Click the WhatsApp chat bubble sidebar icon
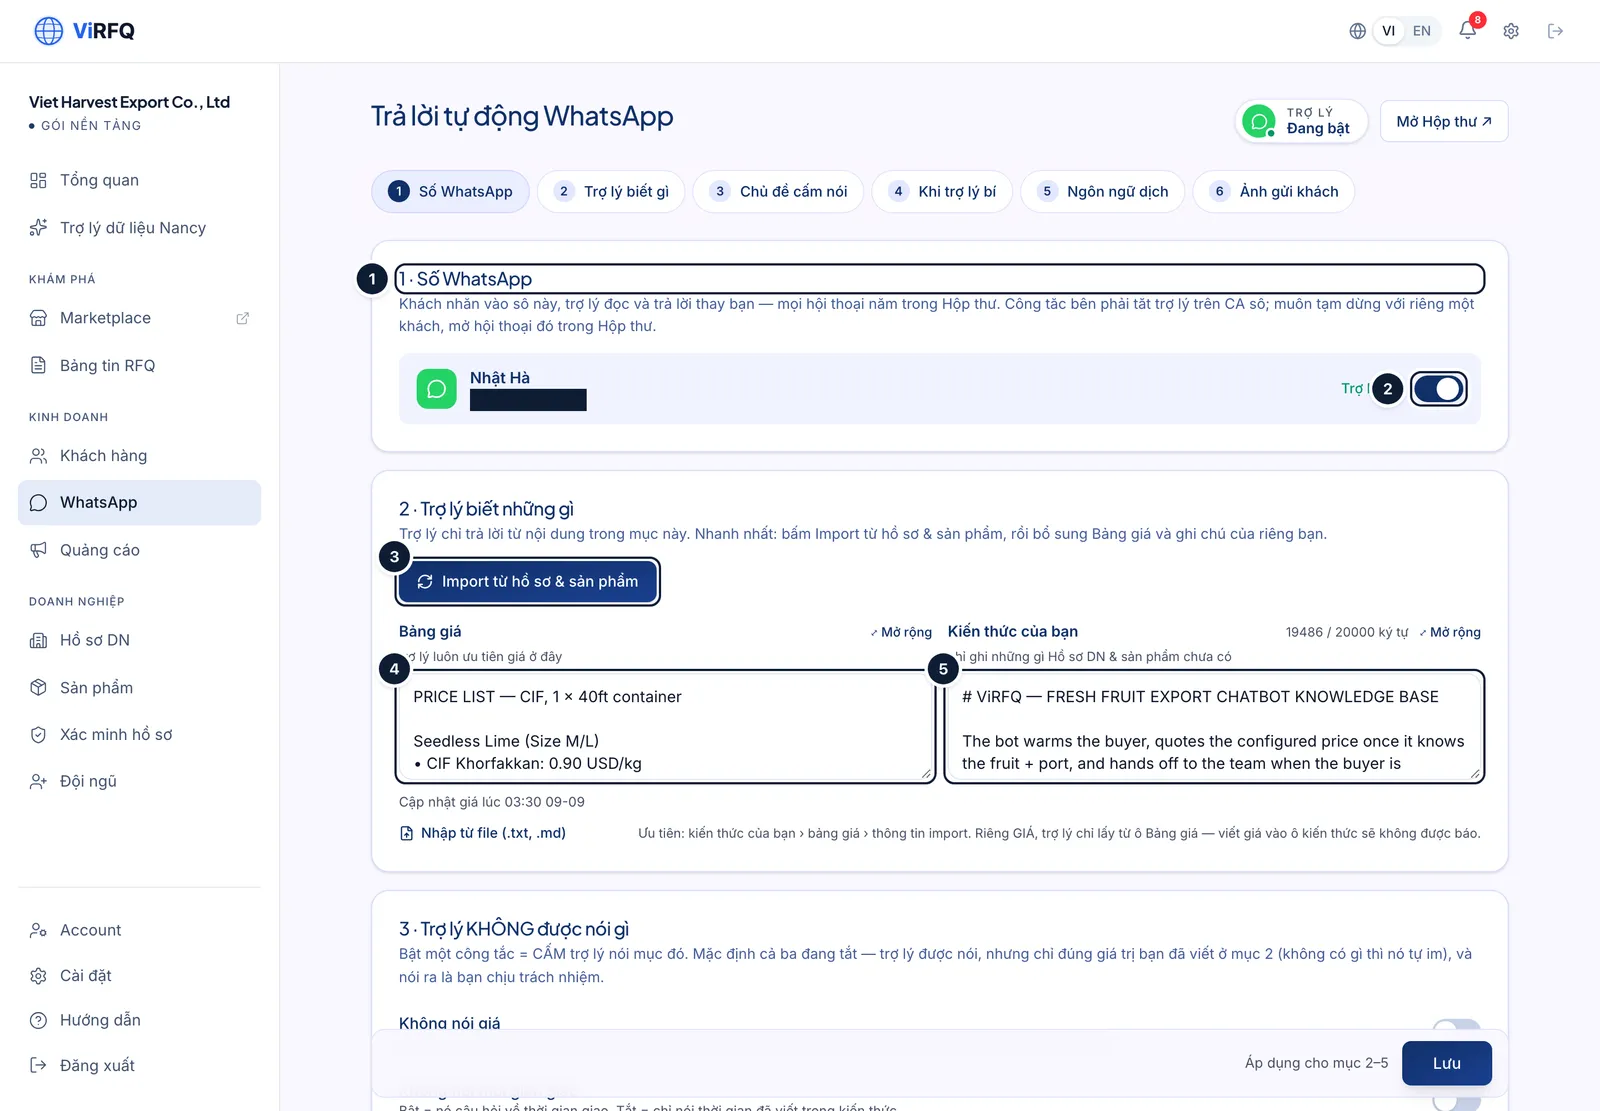Viewport: 1600px width, 1111px height. coord(38,503)
